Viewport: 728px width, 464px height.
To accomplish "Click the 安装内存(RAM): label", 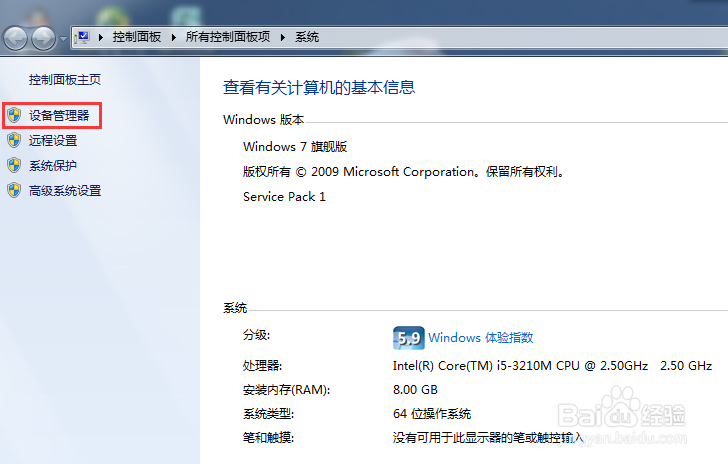I will click(286, 390).
